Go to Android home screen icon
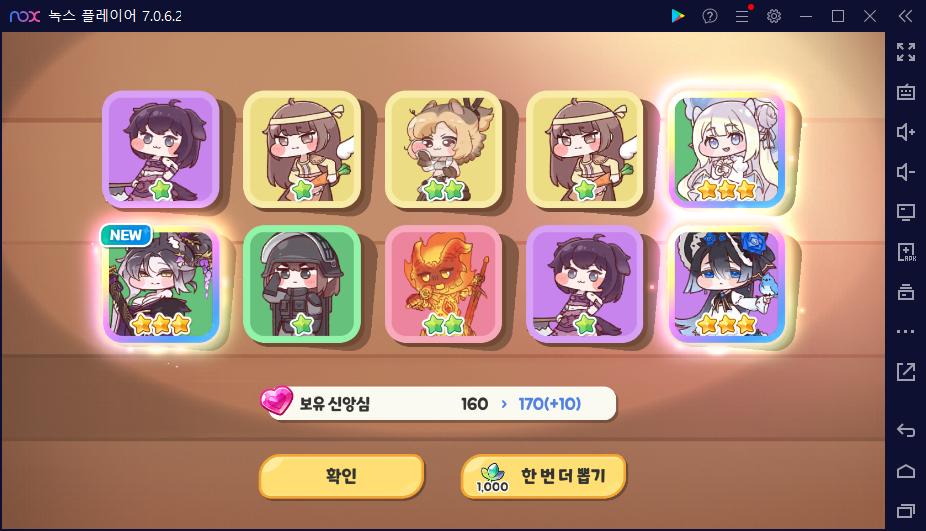 pyautogui.click(x=905, y=471)
